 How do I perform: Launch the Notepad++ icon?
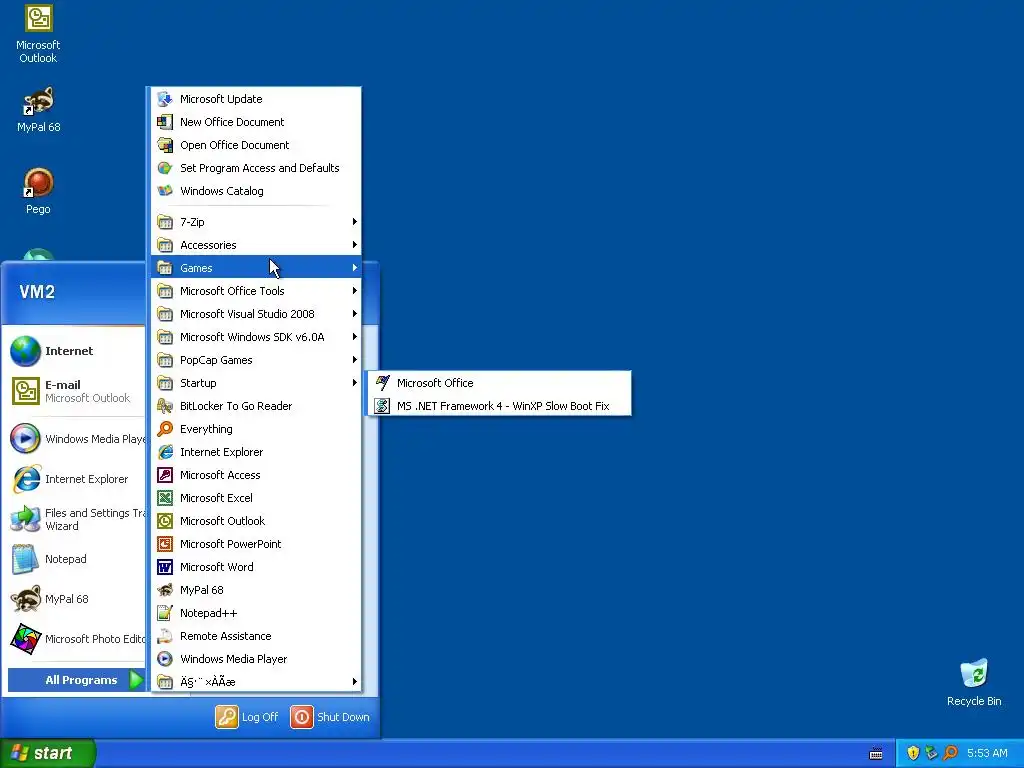click(x=165, y=613)
